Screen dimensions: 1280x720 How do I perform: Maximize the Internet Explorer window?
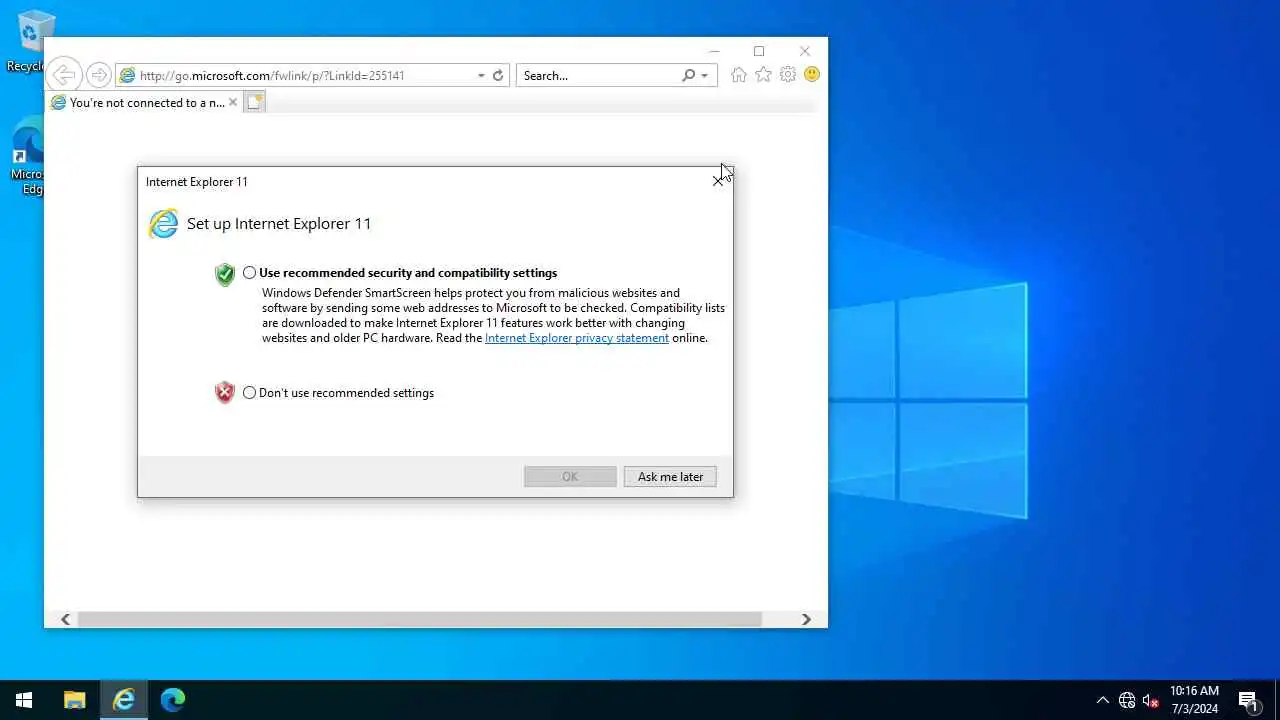click(759, 51)
